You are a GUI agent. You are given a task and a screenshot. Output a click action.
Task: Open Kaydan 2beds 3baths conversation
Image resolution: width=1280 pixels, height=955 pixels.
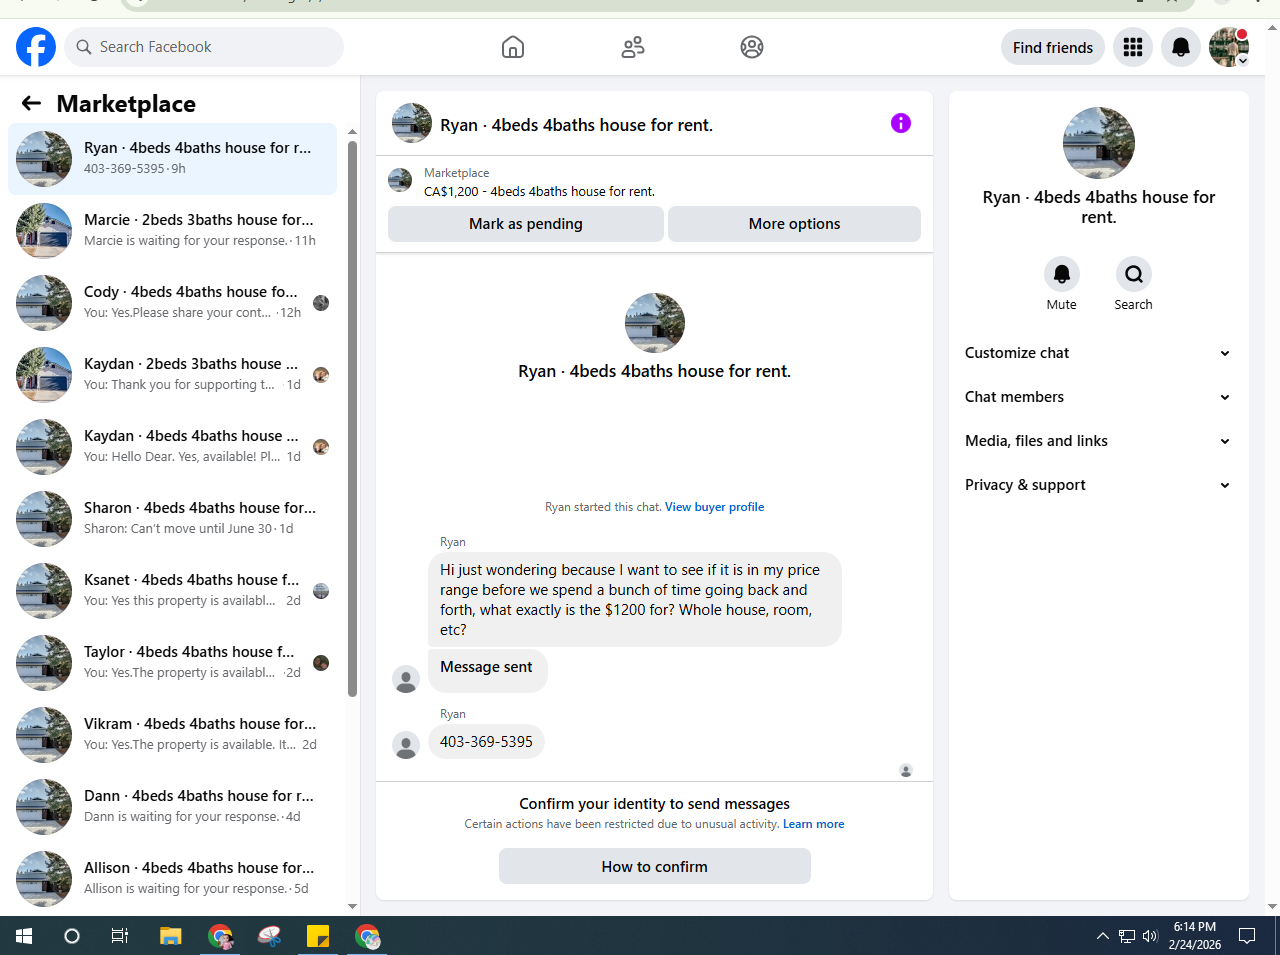[172, 375]
